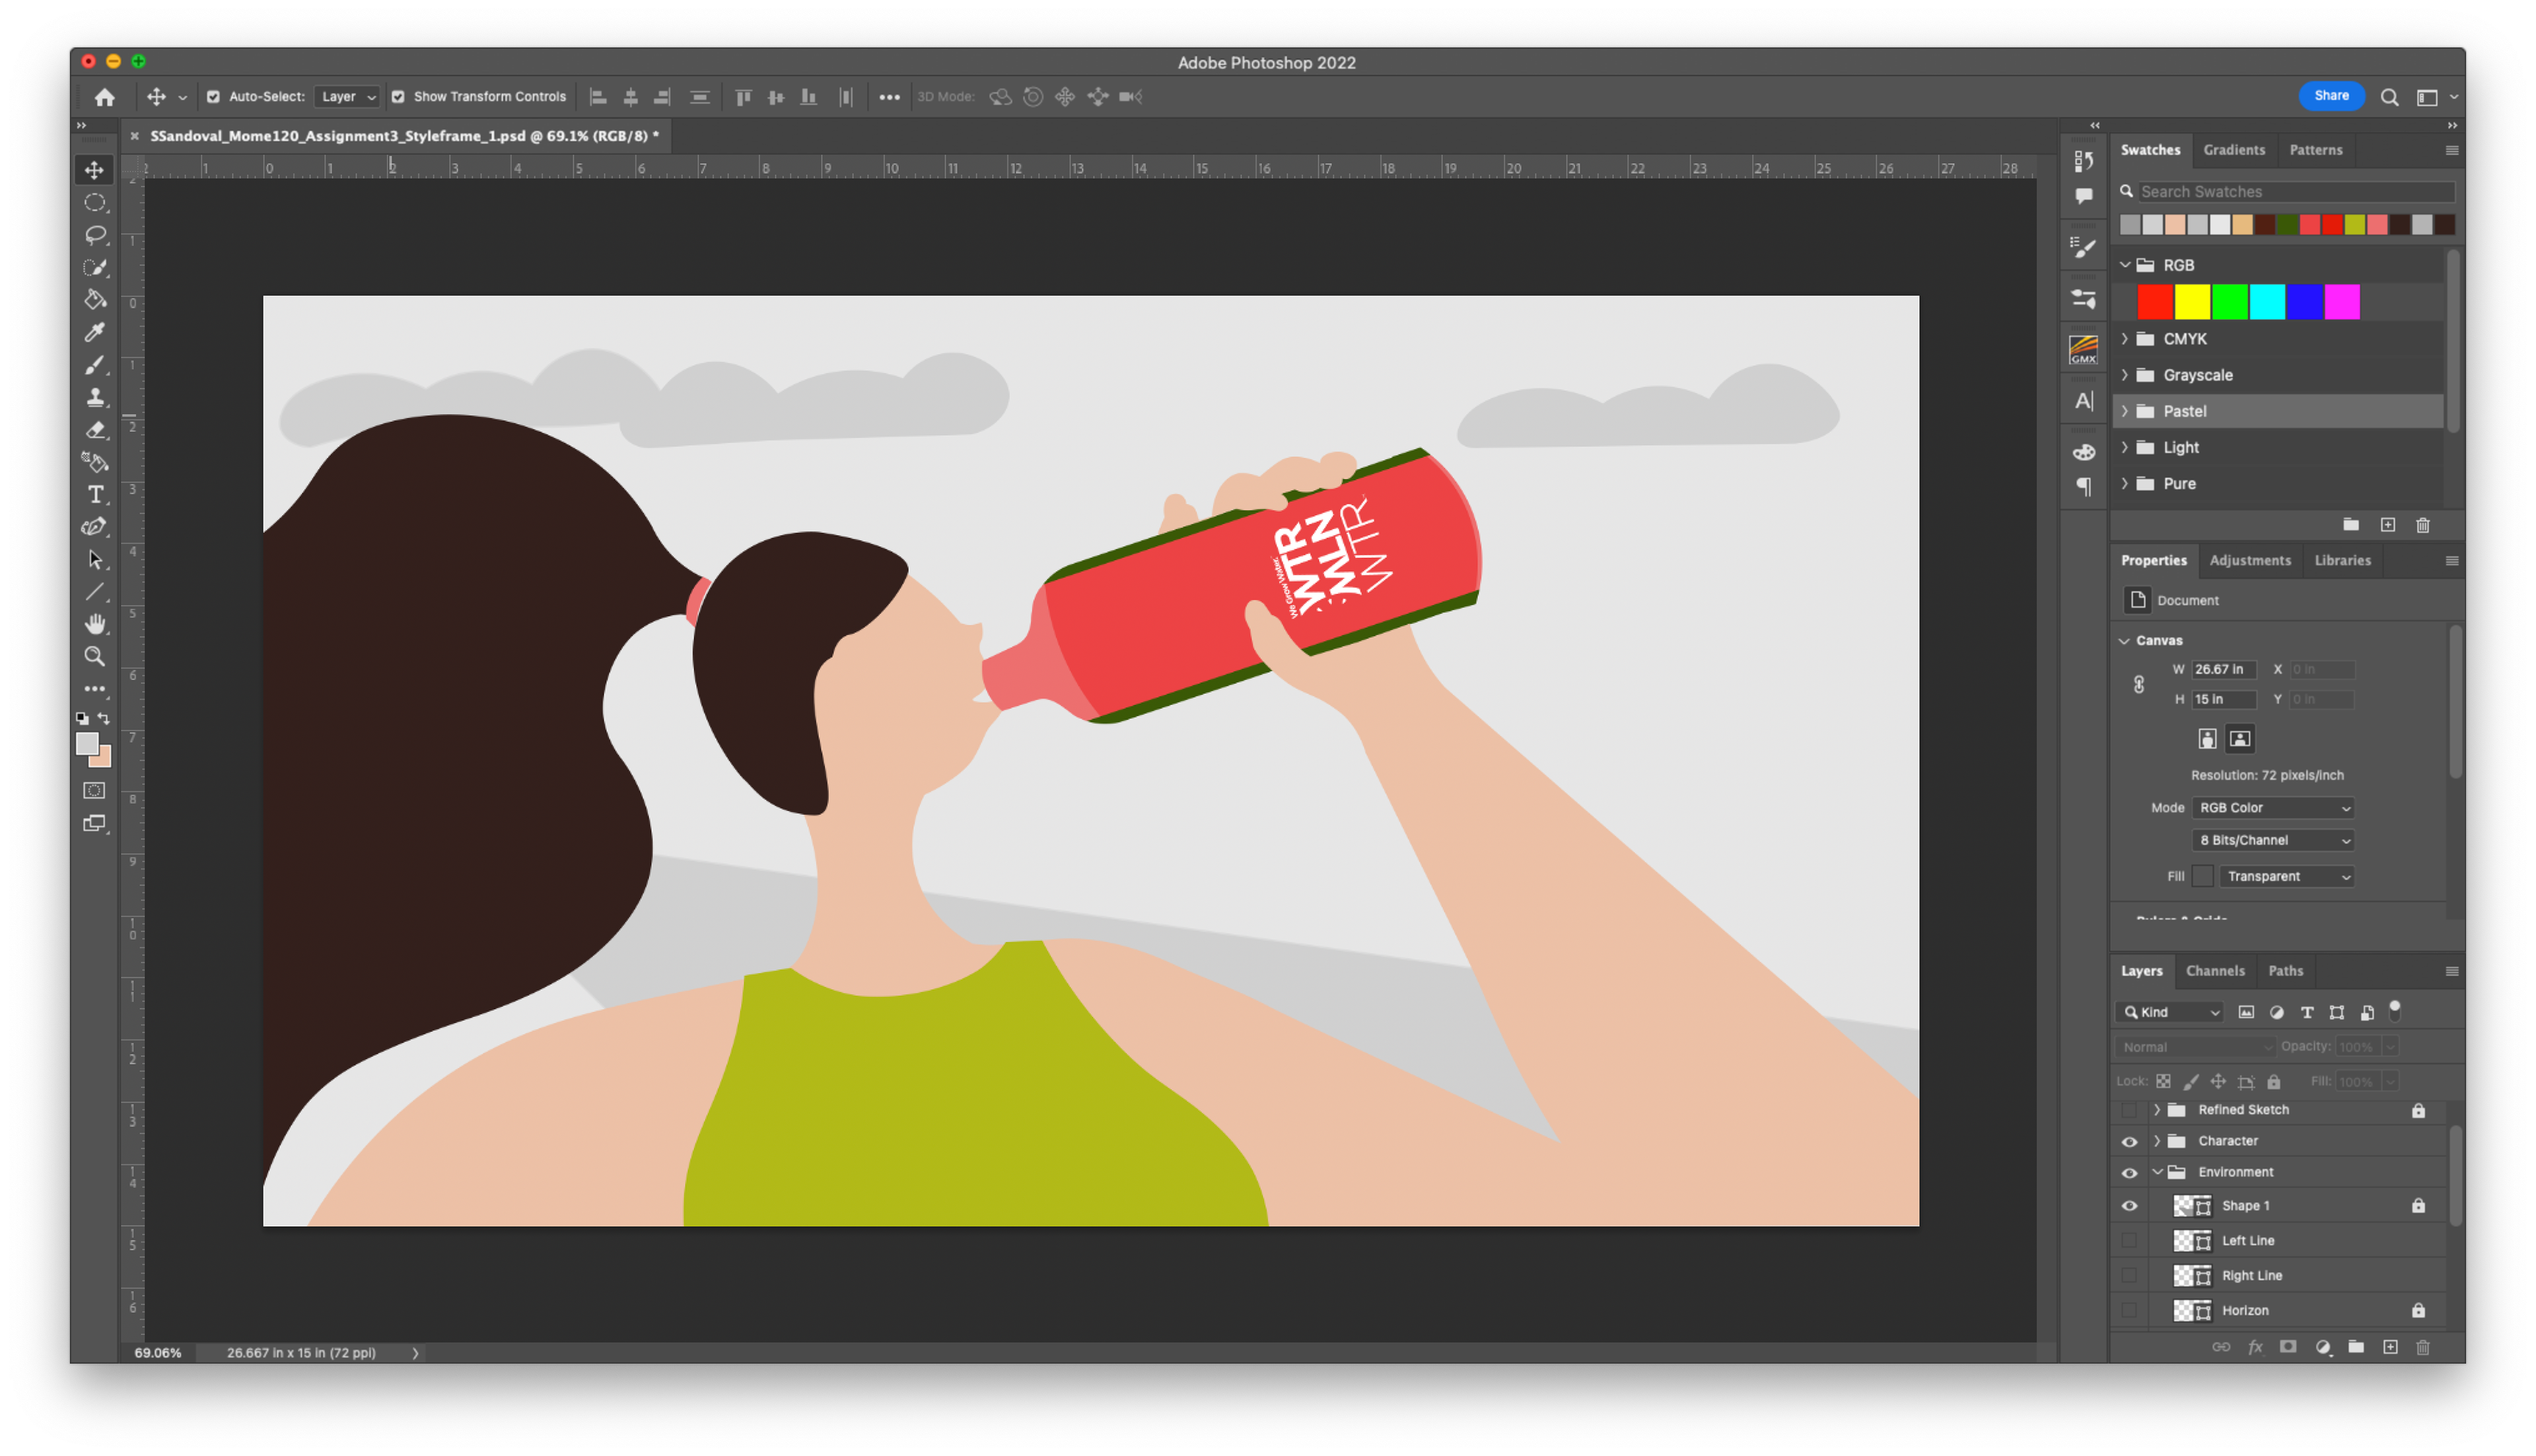Open the Character panel 'A' icon
The height and width of the screenshot is (1456, 2536).
(2083, 401)
